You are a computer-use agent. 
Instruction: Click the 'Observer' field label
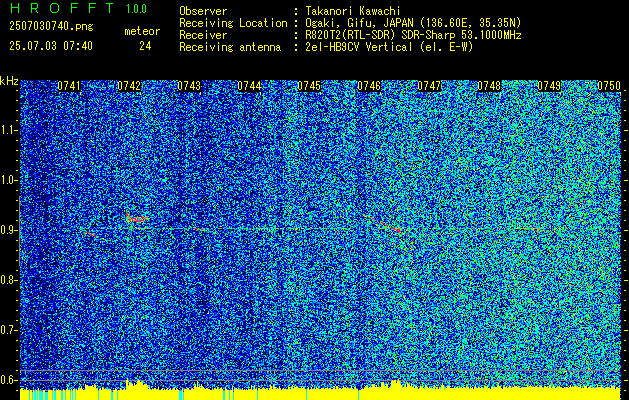tap(203, 11)
